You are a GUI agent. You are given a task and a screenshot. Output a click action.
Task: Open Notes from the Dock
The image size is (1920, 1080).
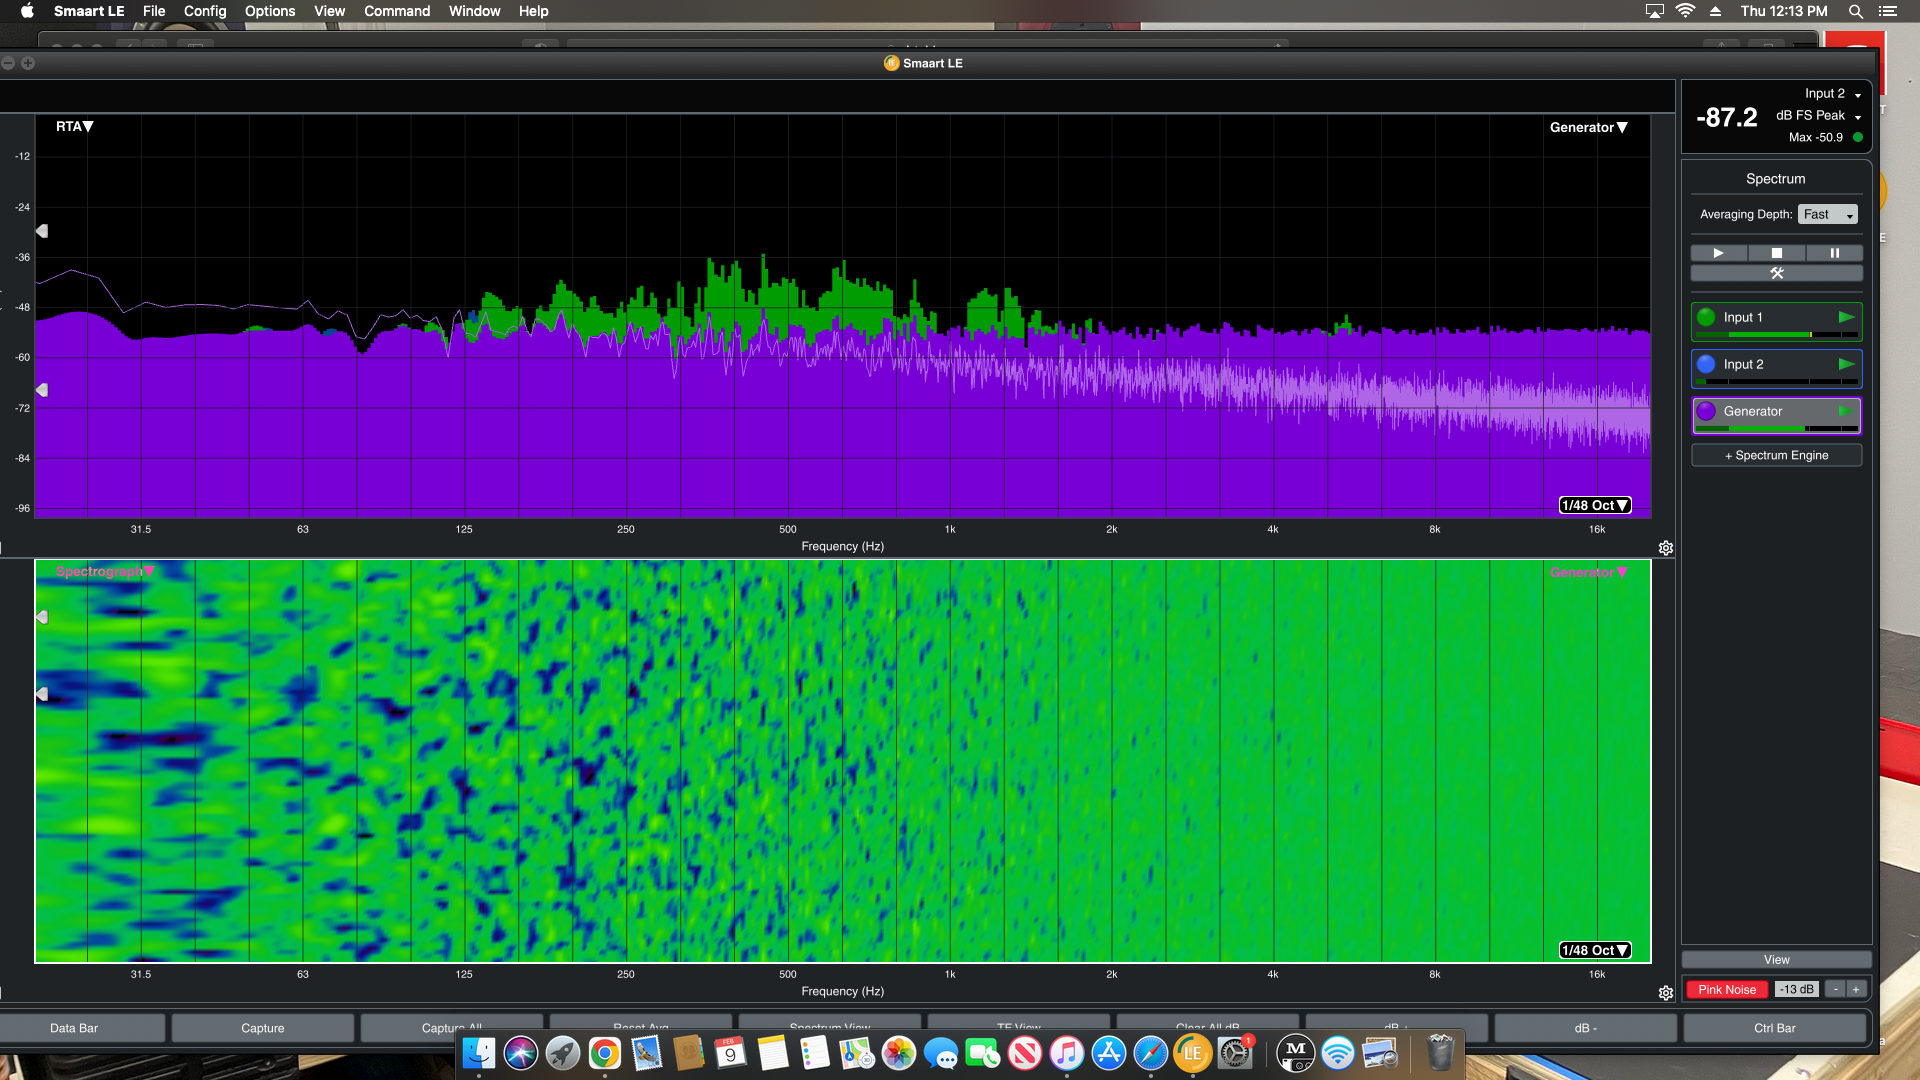(x=773, y=1052)
